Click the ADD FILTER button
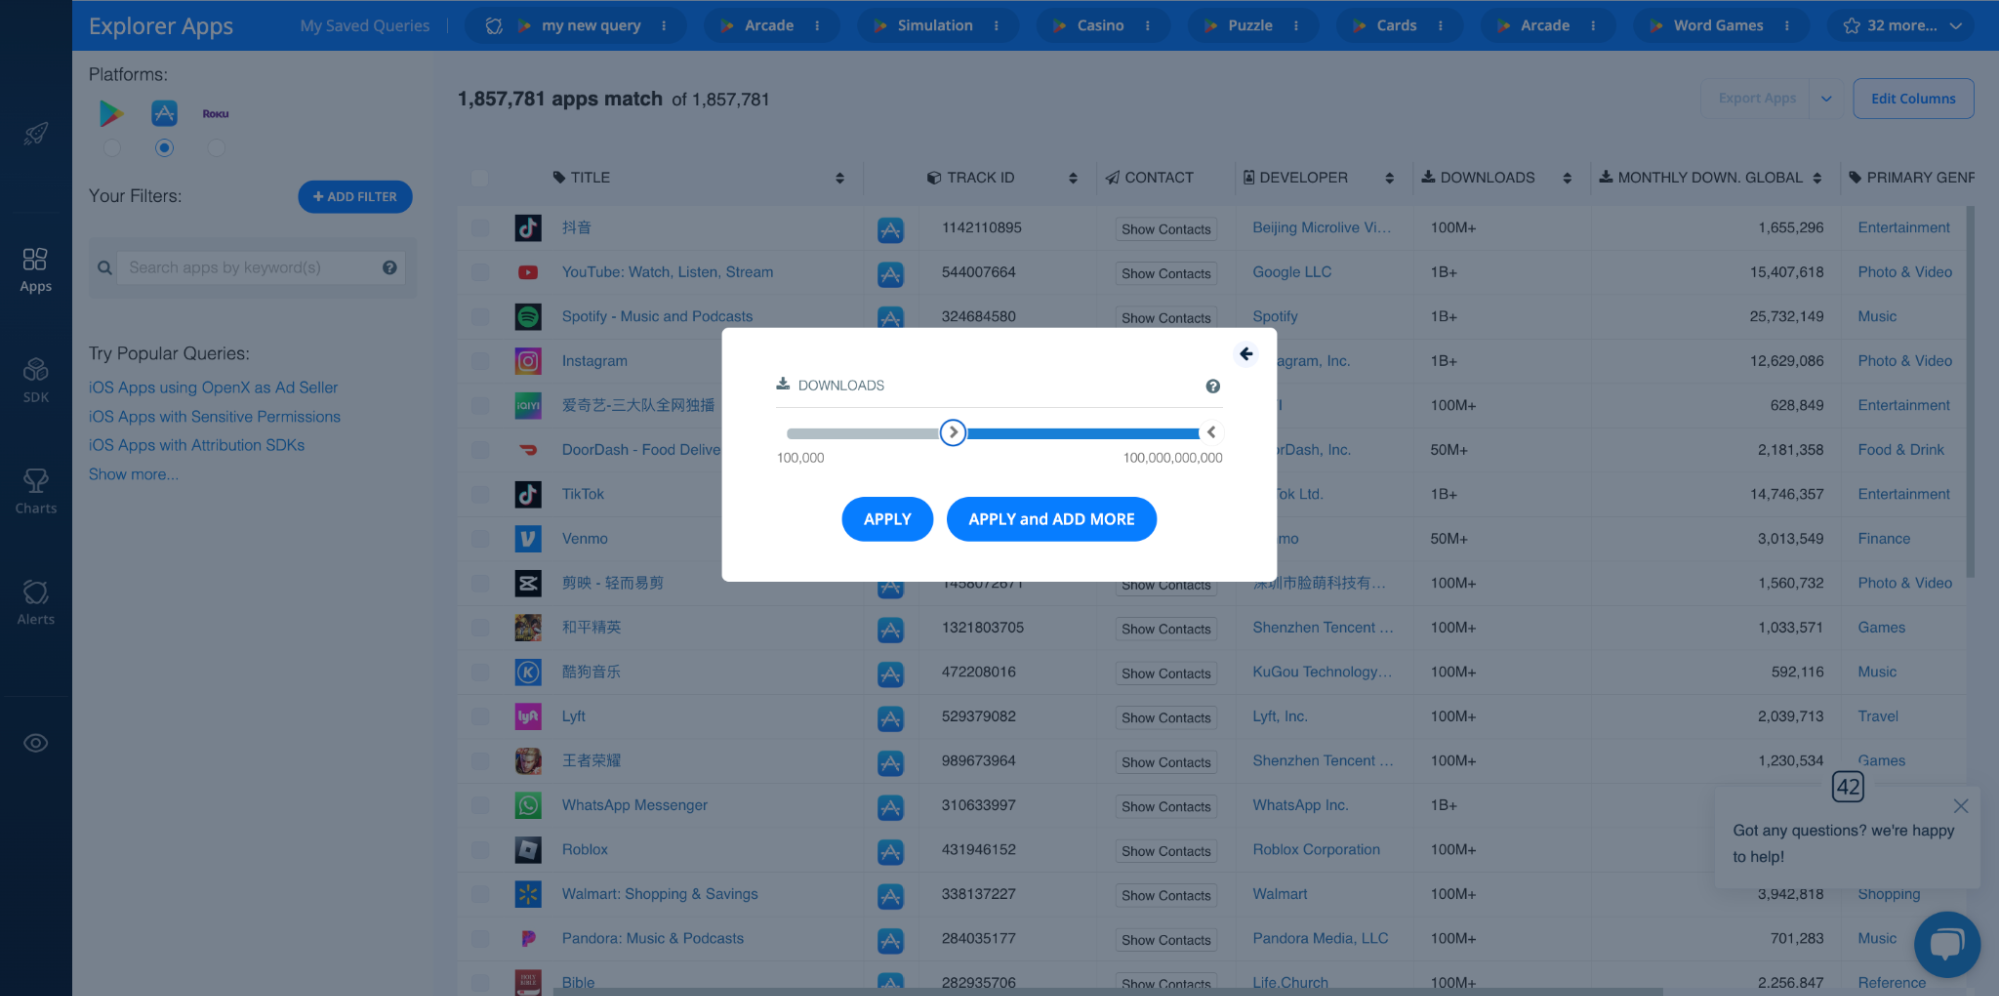Image resolution: width=1999 pixels, height=996 pixels. point(355,197)
